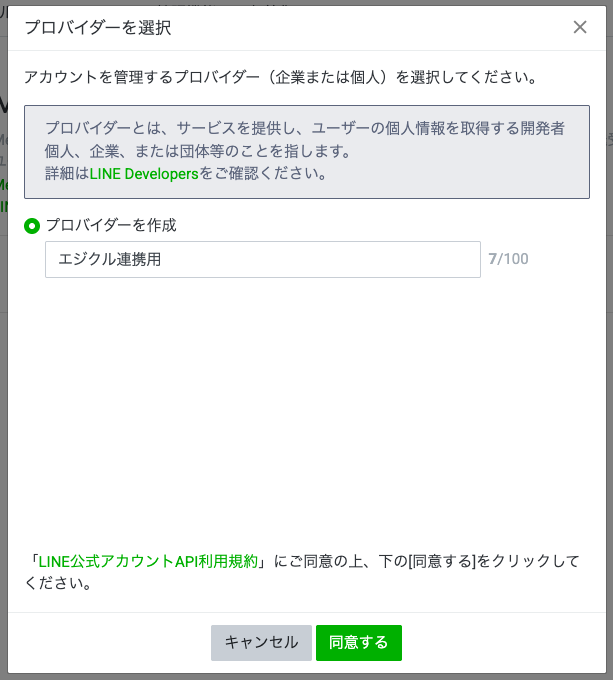Image resolution: width=613 pixels, height=680 pixels.
Task: Open the LINE Developers link
Action: tap(144, 174)
